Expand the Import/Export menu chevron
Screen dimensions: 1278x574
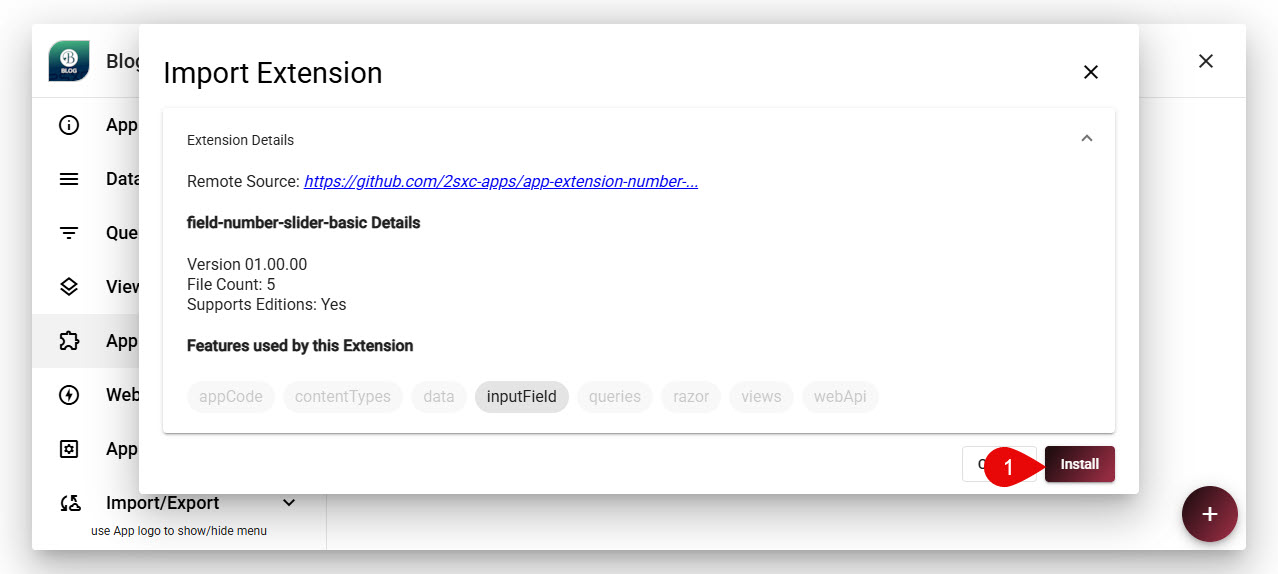(289, 503)
